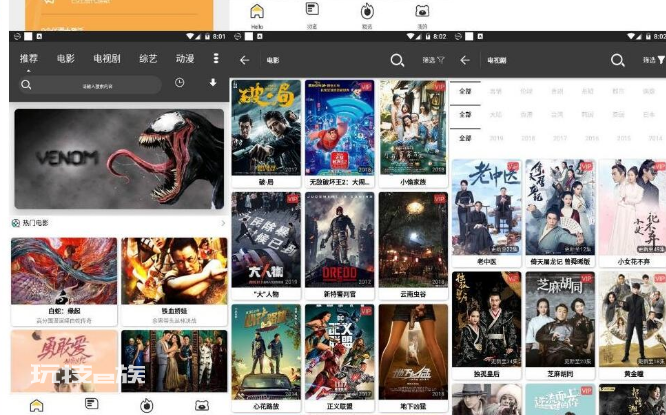Filter TV series by year 2015
Image resolution: width=666 pixels, height=415 pixels.
[x=624, y=138]
